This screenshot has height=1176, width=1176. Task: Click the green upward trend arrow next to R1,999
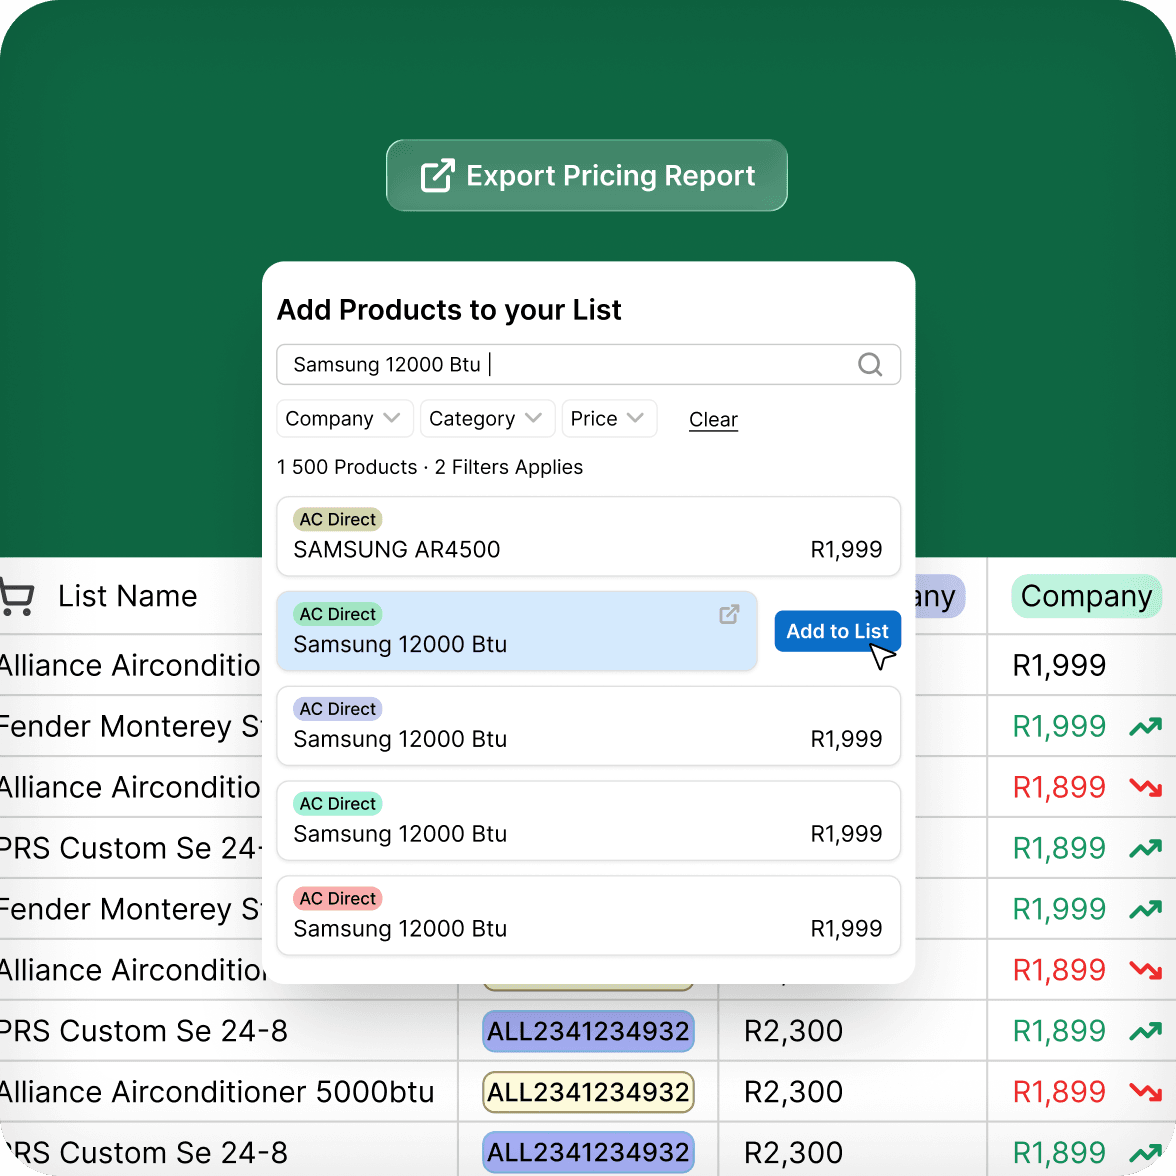tap(1143, 727)
